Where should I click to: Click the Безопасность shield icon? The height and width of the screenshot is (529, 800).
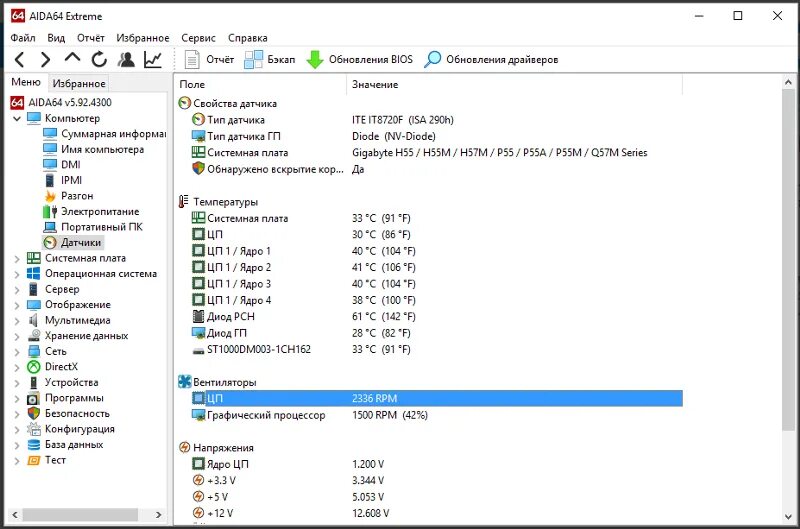pyautogui.click(x=34, y=414)
